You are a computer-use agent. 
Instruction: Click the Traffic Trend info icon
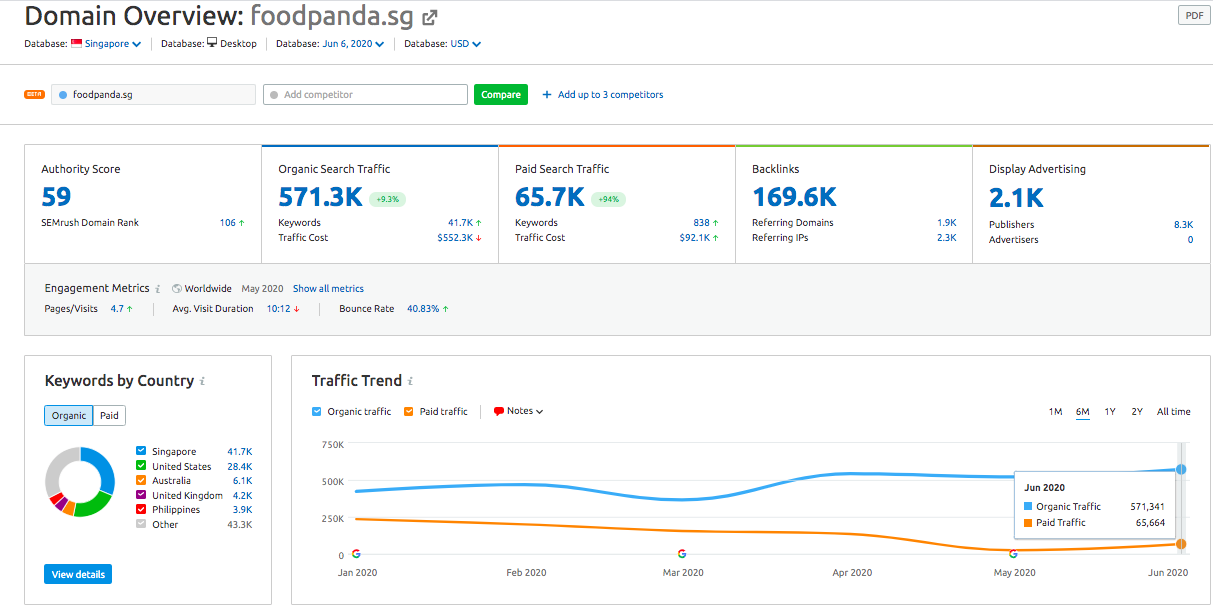click(410, 381)
